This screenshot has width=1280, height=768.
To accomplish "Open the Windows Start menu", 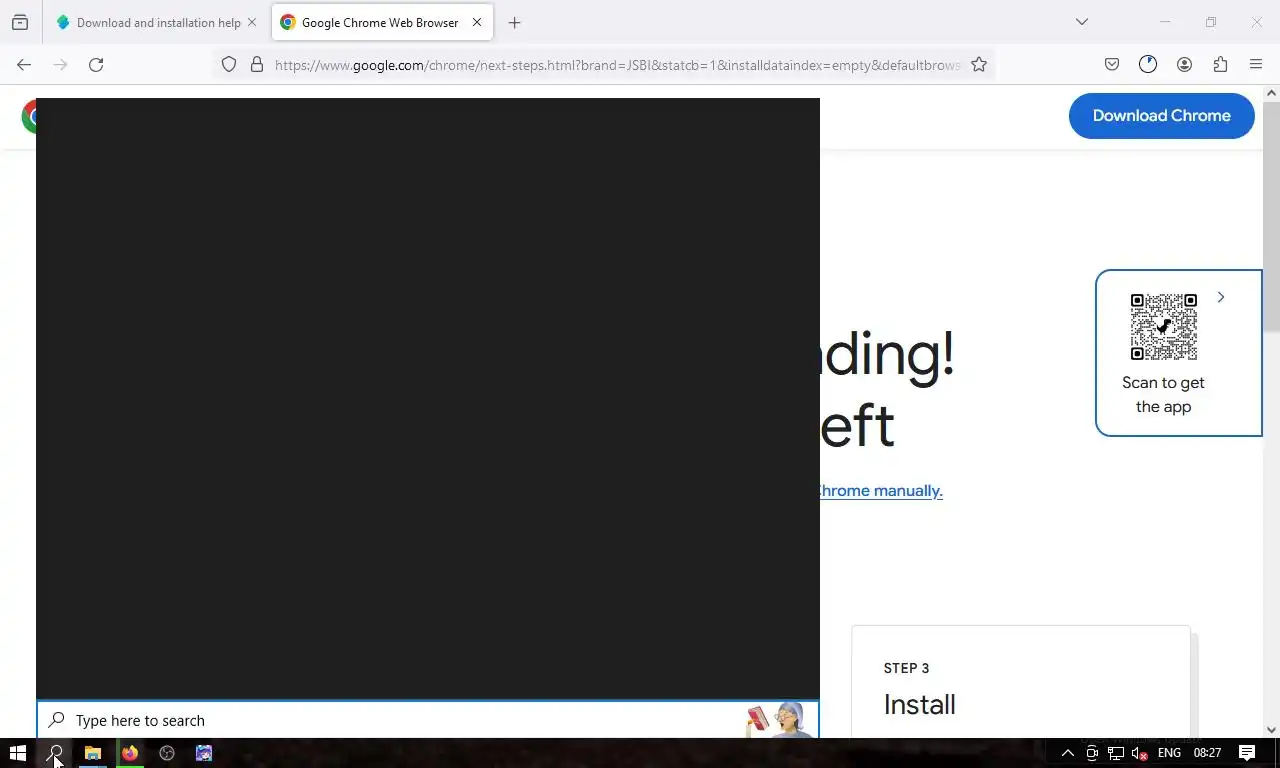I will tap(18, 753).
